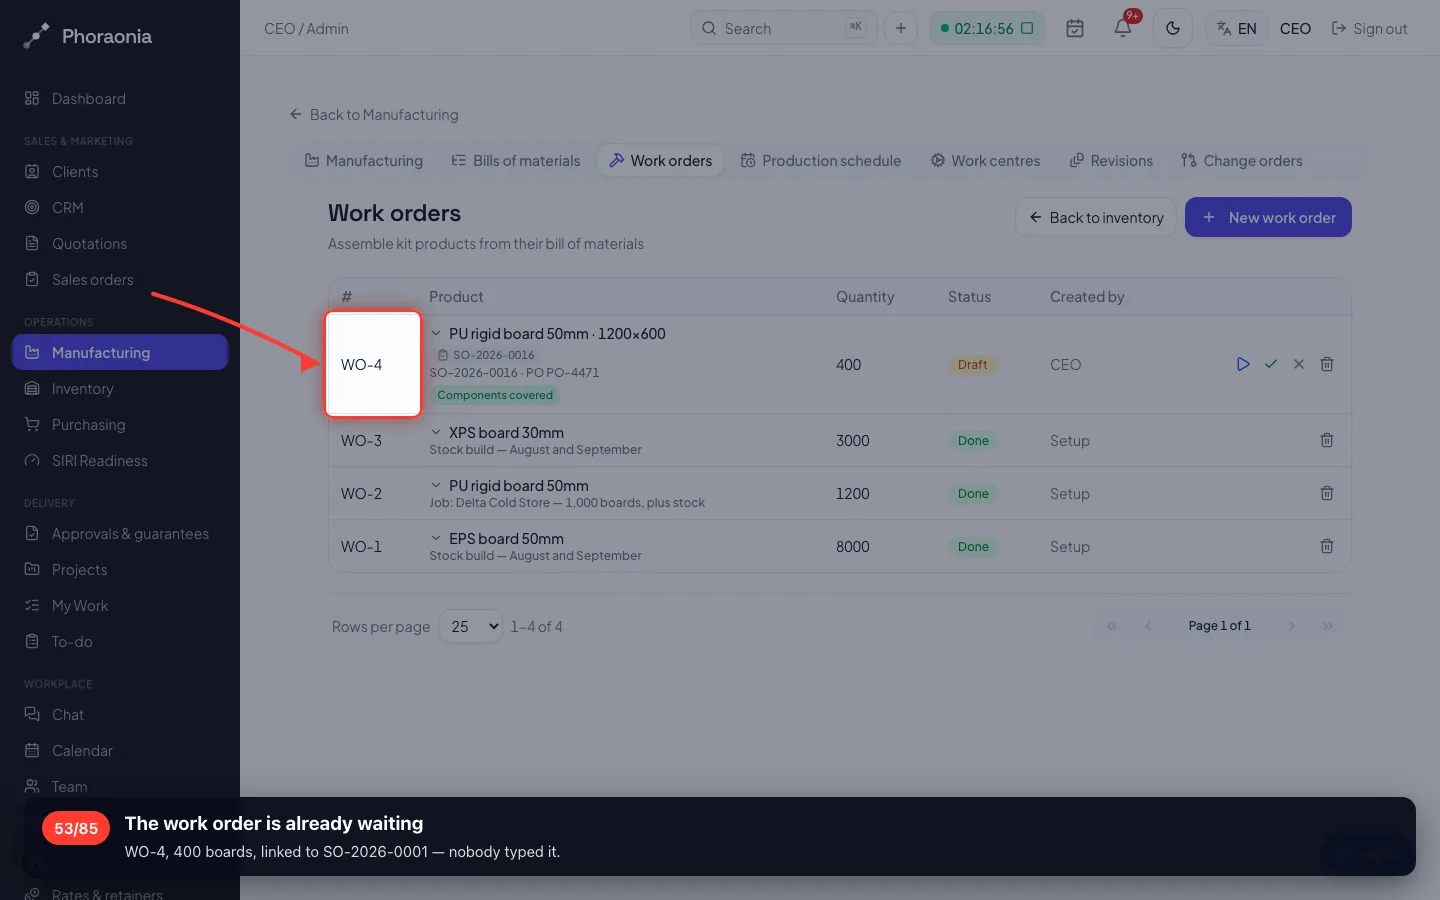Screen dimensions: 1440x900
Task: Open Calendar in the sidebar
Action: click(x=120, y=750)
